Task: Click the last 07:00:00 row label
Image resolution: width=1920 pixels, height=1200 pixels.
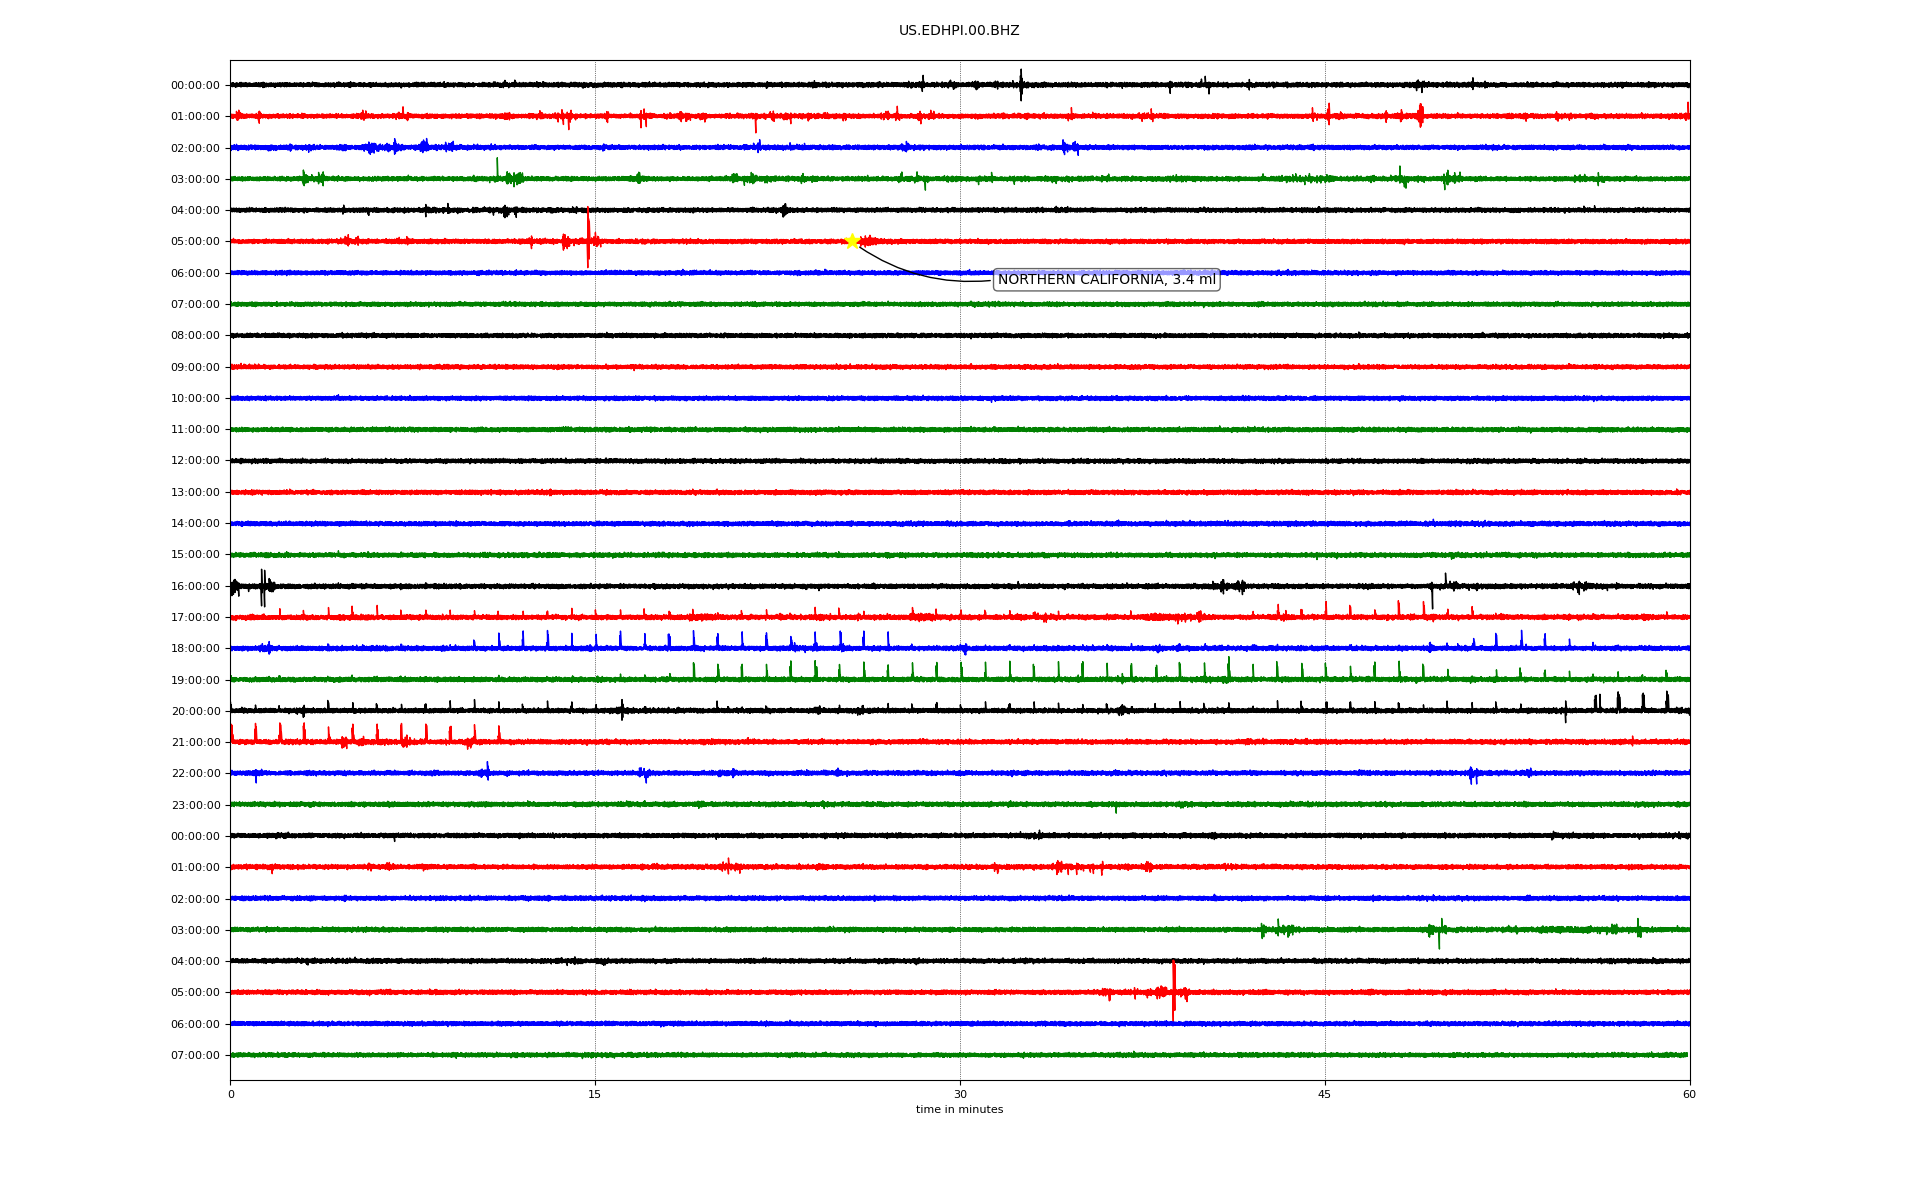Action: pos(195,1055)
